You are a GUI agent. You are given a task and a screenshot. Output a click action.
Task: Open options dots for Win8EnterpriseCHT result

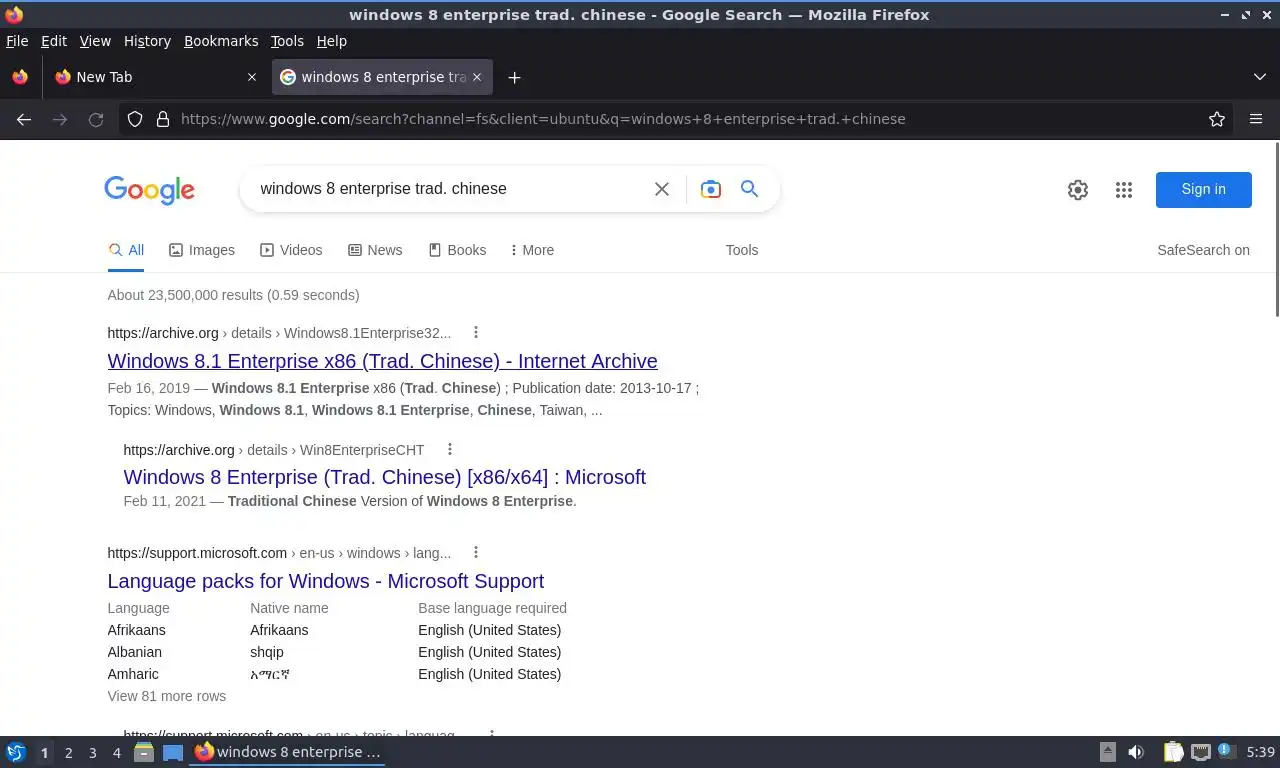pyautogui.click(x=450, y=449)
